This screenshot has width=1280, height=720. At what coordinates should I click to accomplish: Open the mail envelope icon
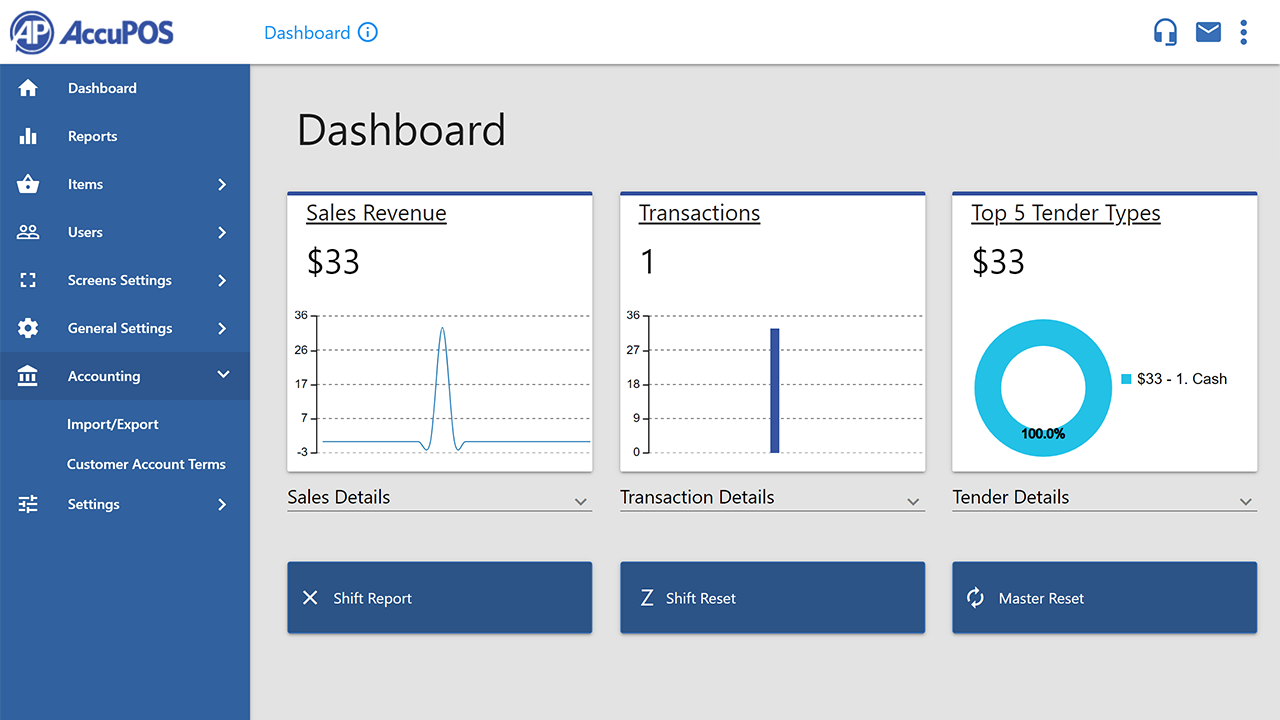point(1208,31)
